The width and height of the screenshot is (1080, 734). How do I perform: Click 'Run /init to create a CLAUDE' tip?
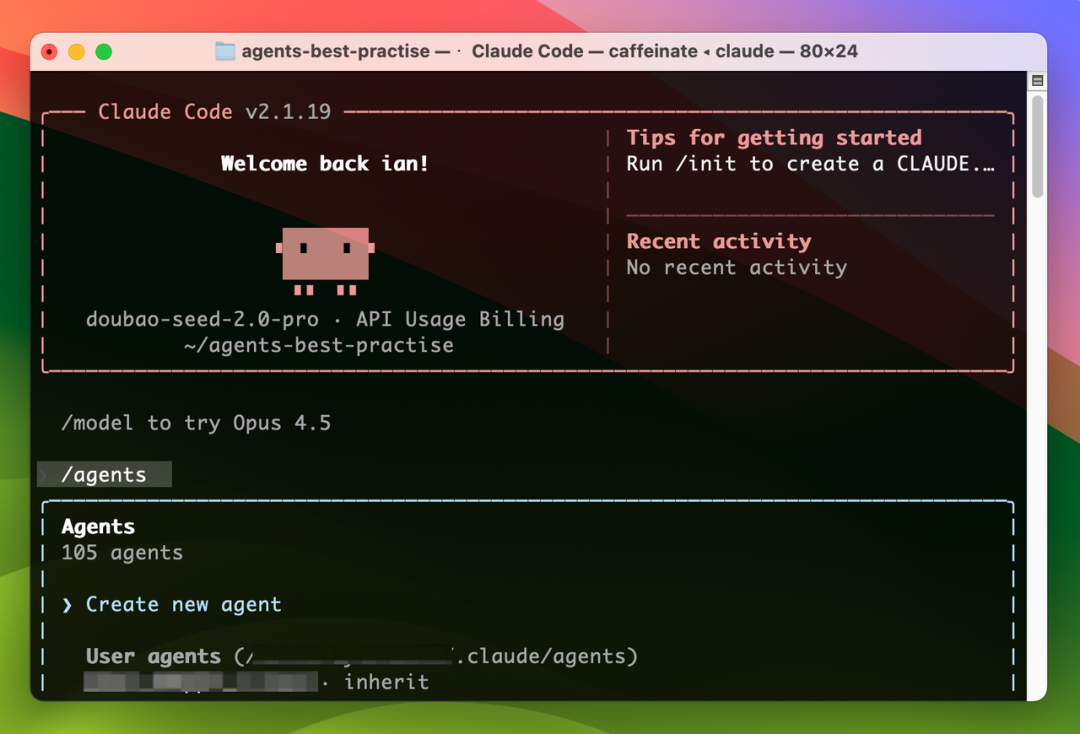click(x=810, y=164)
